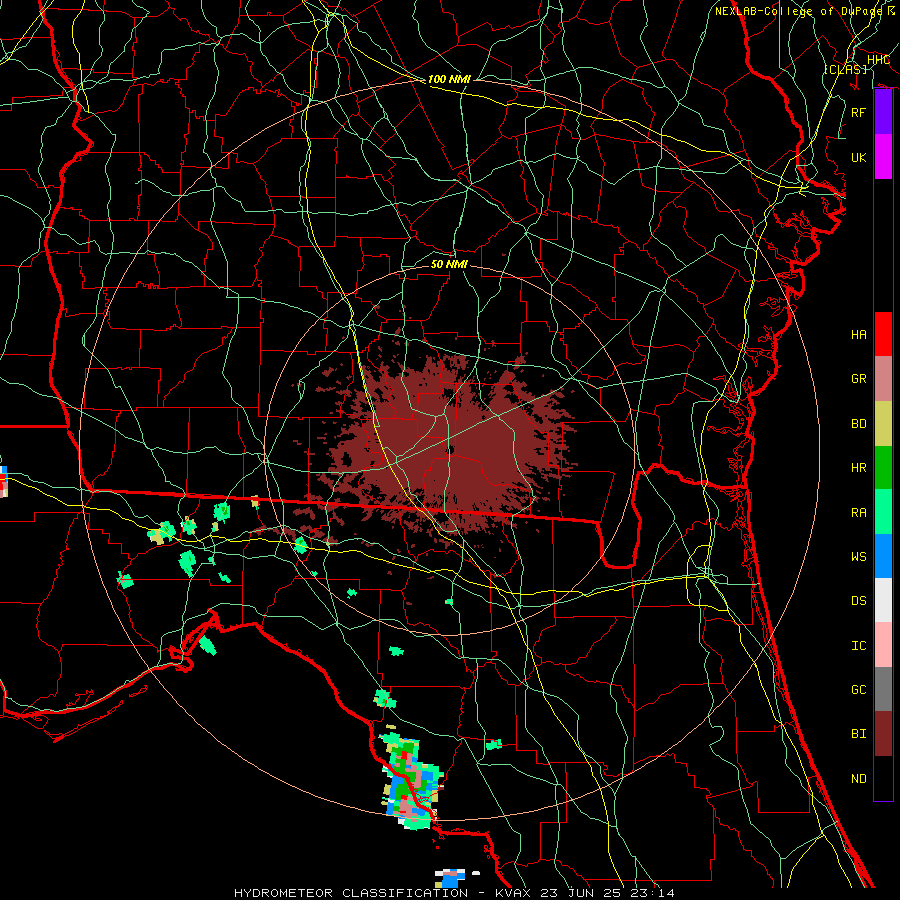Click the RA legend label

pos(859,512)
